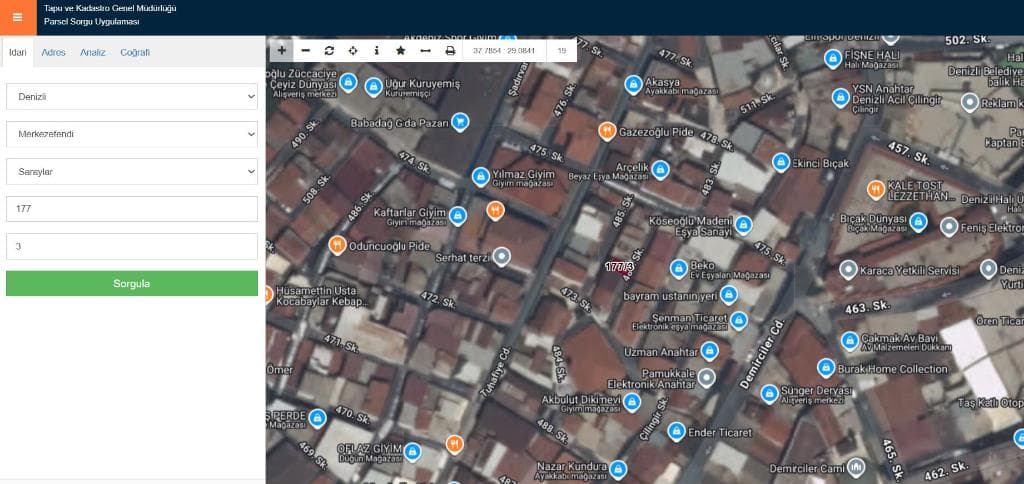Open the Denizli province dropdown
Viewport: 1024px width, 484px height.
point(132,97)
